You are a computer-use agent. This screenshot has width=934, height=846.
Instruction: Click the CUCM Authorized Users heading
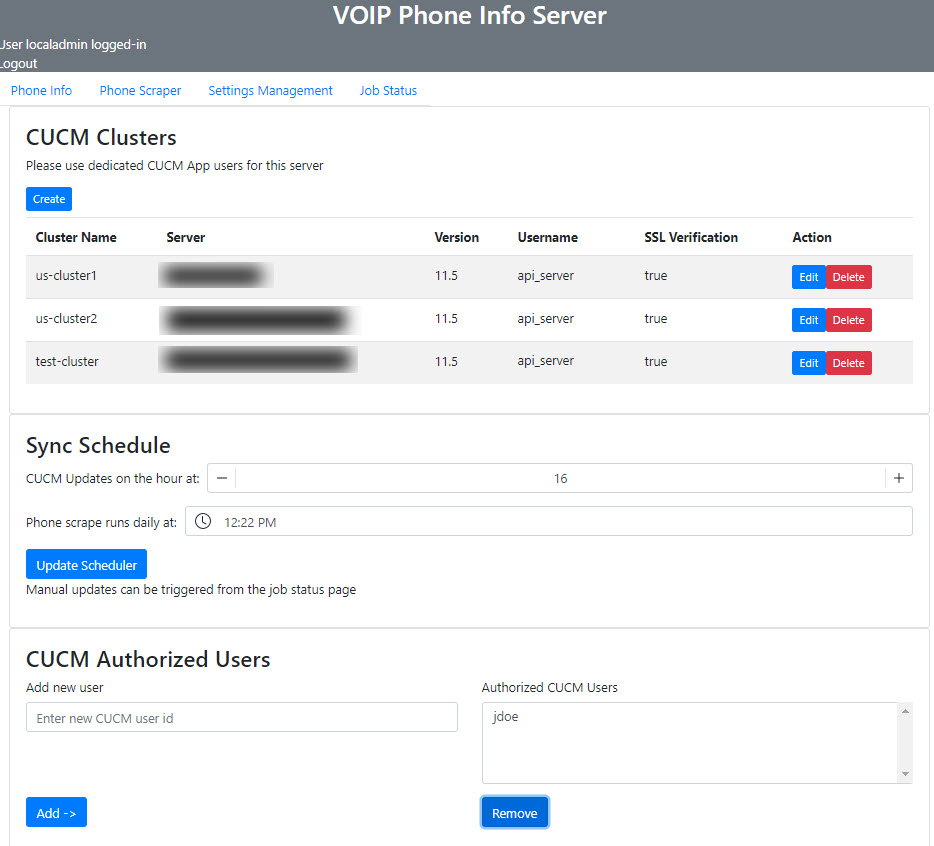[148, 659]
